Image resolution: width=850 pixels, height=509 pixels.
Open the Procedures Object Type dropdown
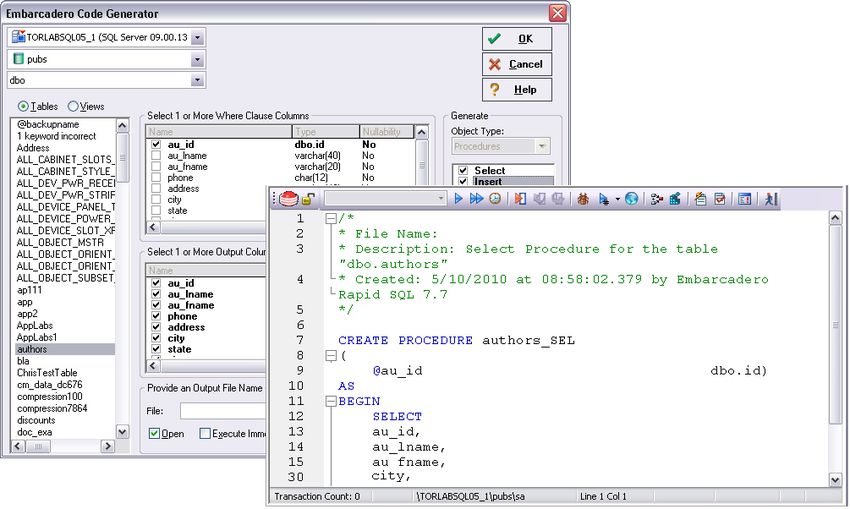542,146
